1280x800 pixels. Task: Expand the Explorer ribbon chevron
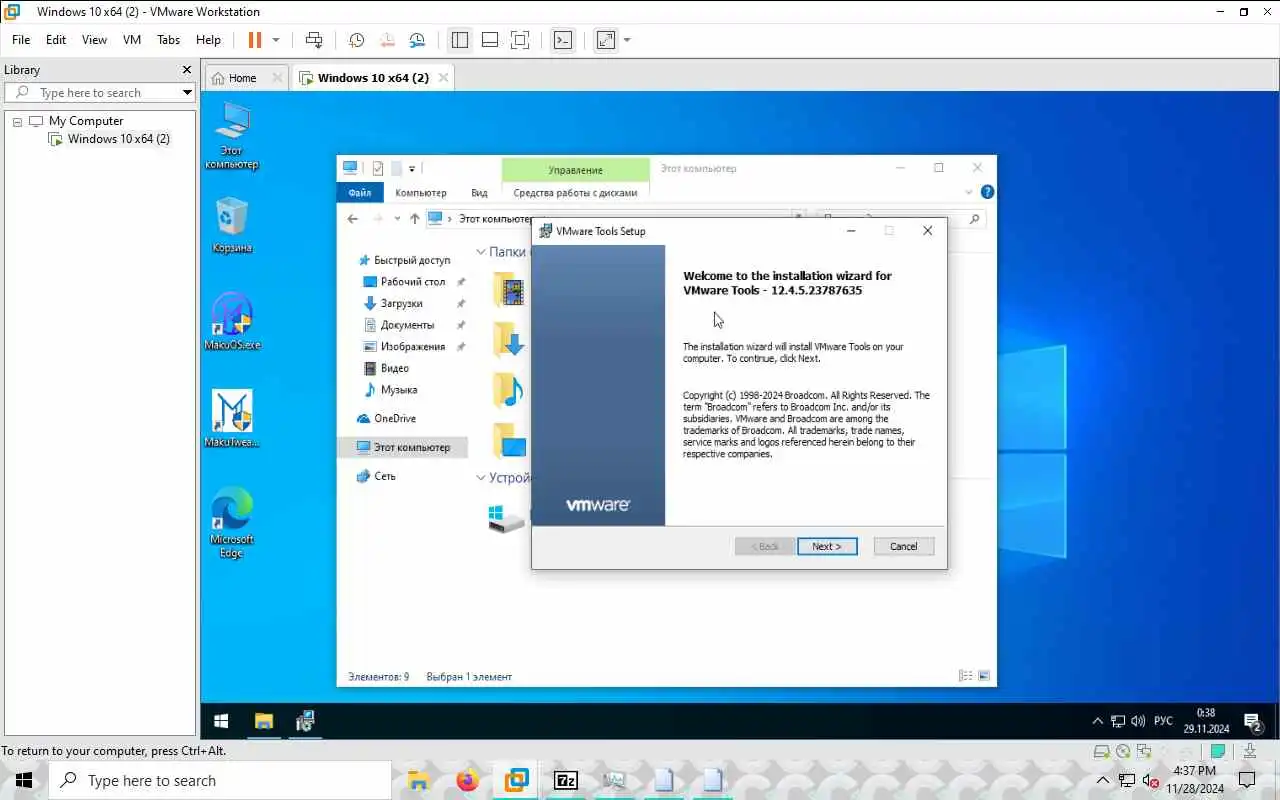(969, 192)
